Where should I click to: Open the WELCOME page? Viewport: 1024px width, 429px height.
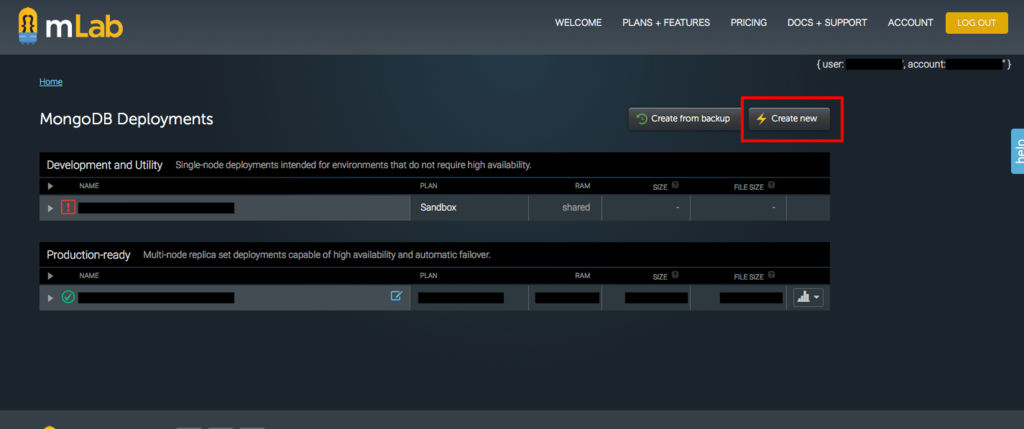(x=578, y=23)
